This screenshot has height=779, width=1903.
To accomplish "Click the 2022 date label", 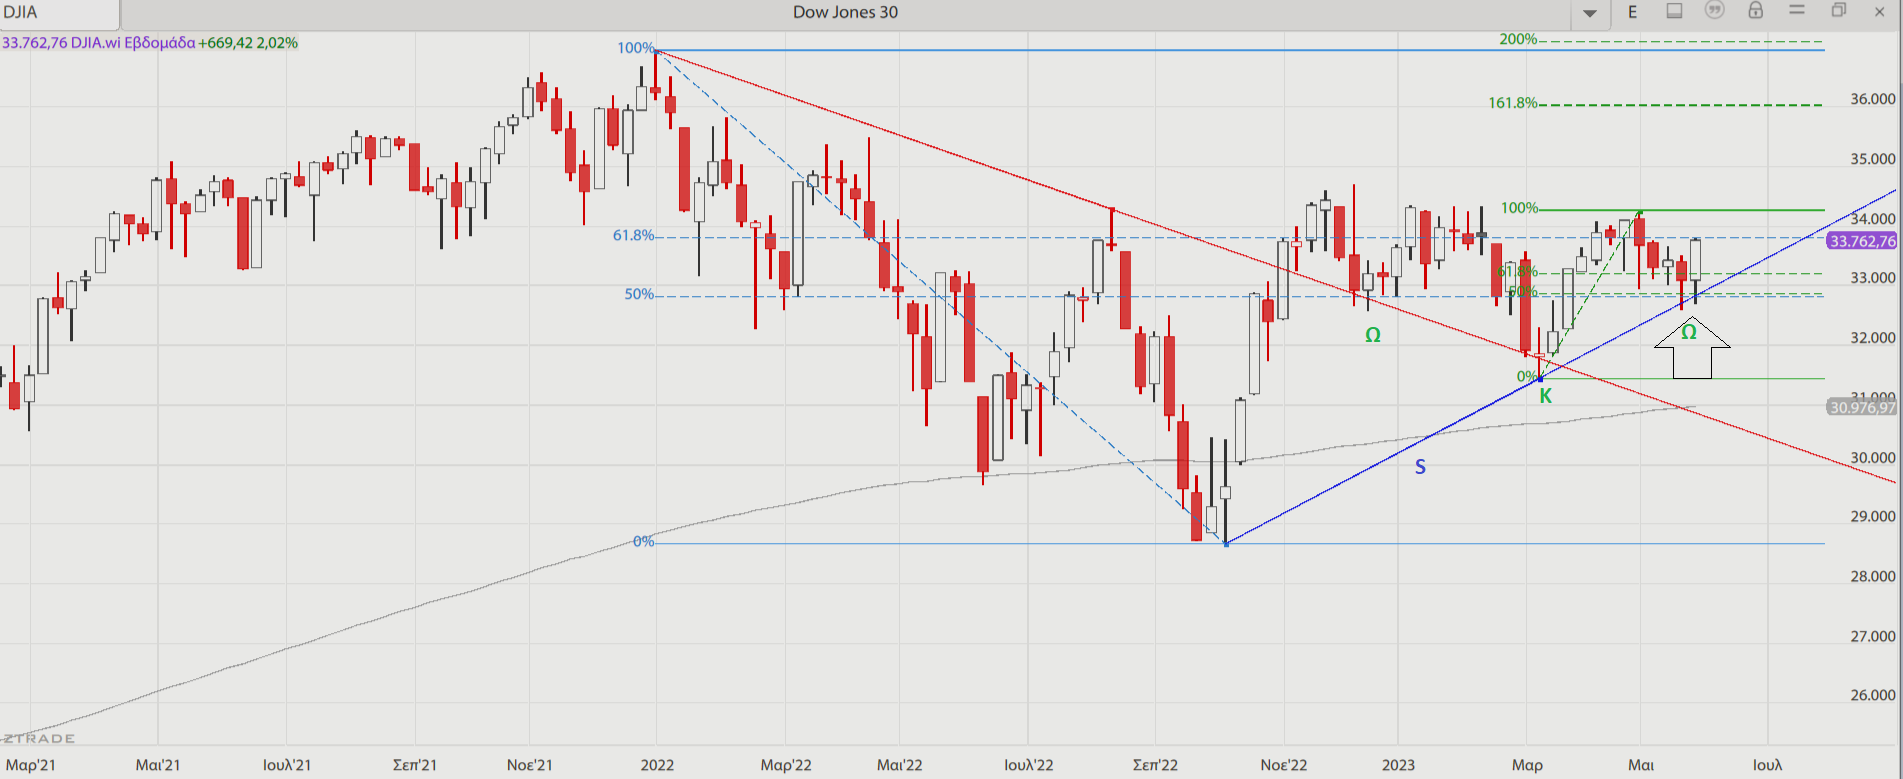I will click(657, 765).
